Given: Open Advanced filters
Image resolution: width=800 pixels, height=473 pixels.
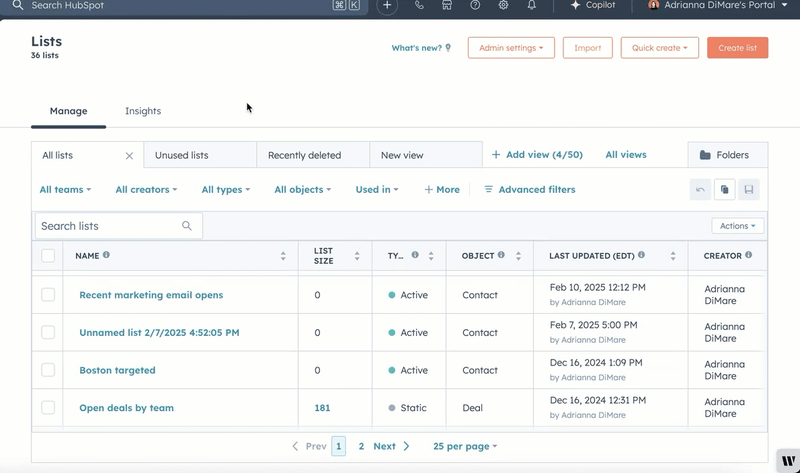Looking at the screenshot, I should point(530,189).
